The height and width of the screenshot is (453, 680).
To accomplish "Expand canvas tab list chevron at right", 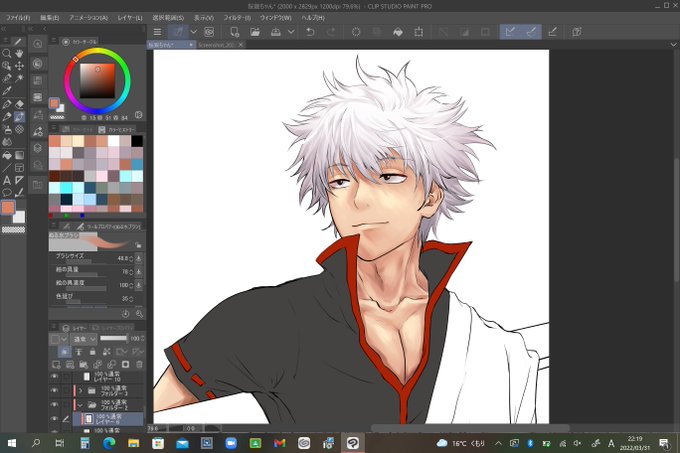I will point(673,45).
